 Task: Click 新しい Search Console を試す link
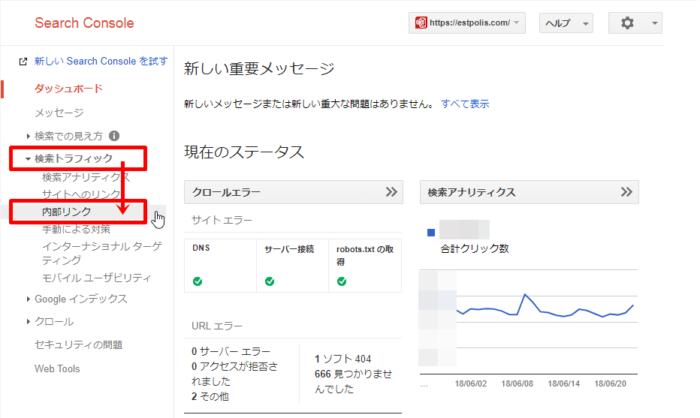click(x=101, y=61)
